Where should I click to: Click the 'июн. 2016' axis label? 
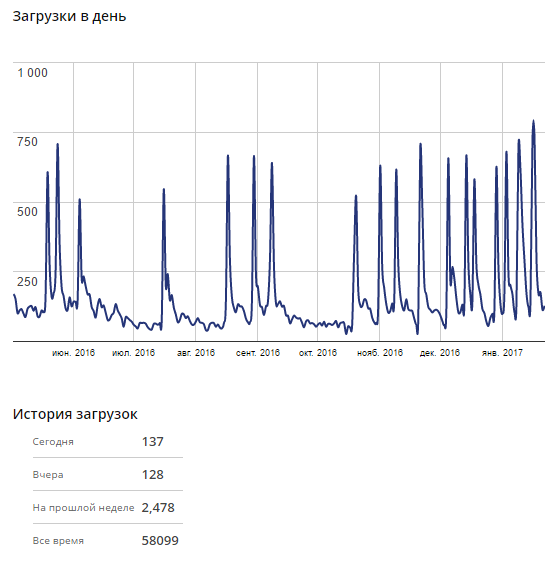(73, 353)
